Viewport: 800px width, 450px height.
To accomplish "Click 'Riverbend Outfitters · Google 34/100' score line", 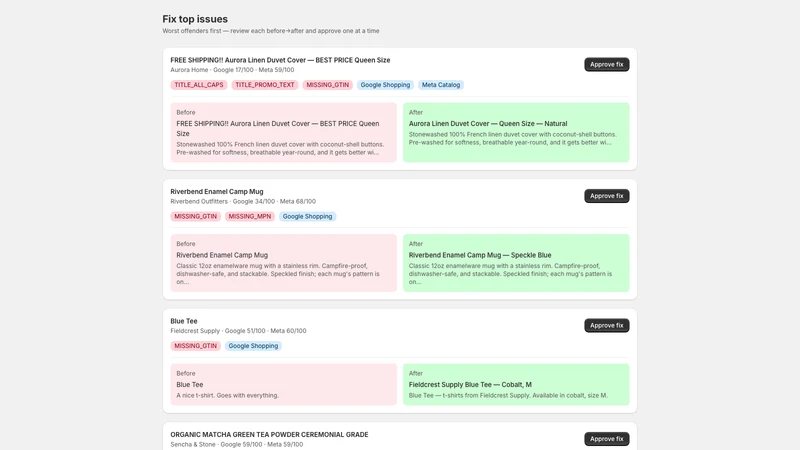I will 243,202.
